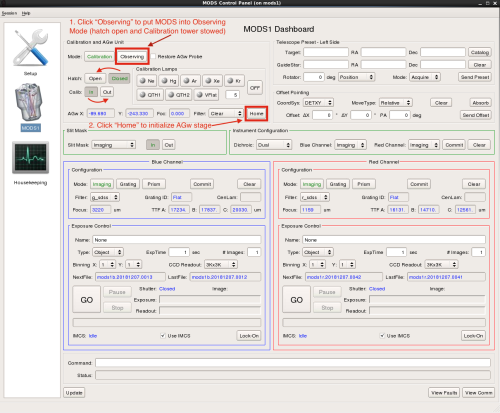The image size is (500, 413).
Task: Open Blue Channel Binning X stepper
Action: point(107,264)
